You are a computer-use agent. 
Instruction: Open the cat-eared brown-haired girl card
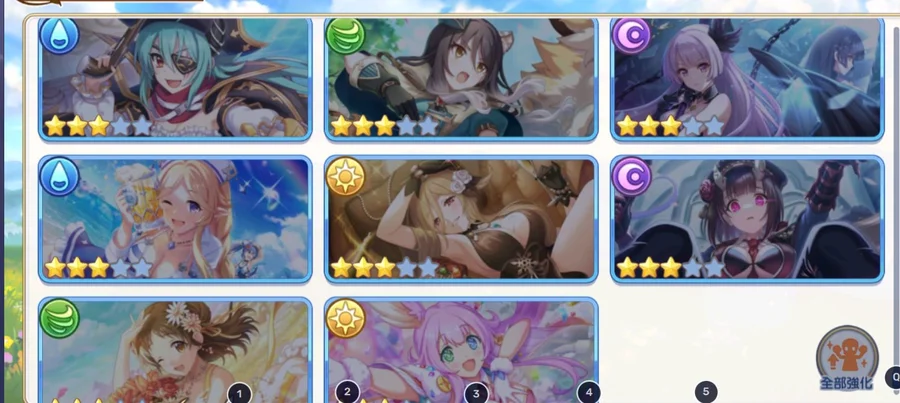pos(461,79)
